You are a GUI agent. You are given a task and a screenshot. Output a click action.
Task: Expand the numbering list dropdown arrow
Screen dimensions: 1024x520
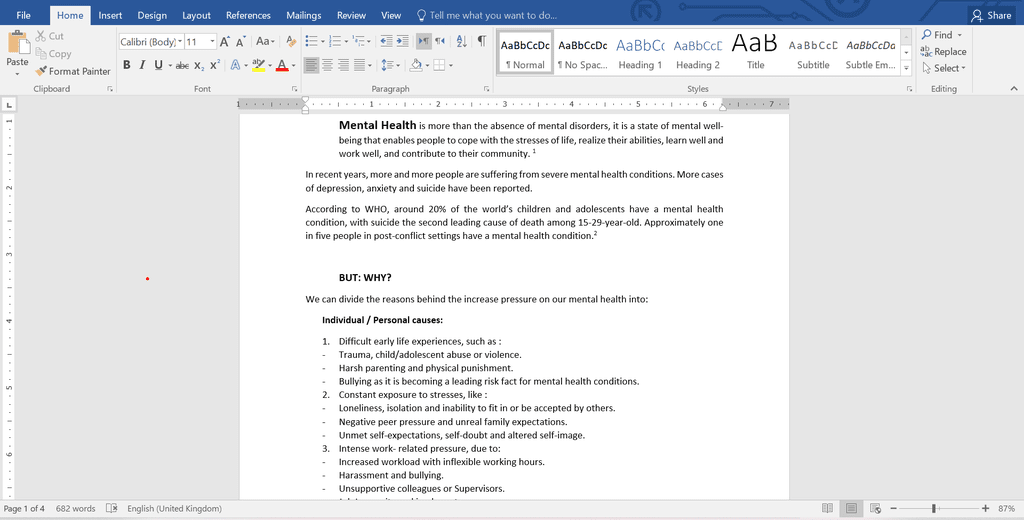(345, 42)
